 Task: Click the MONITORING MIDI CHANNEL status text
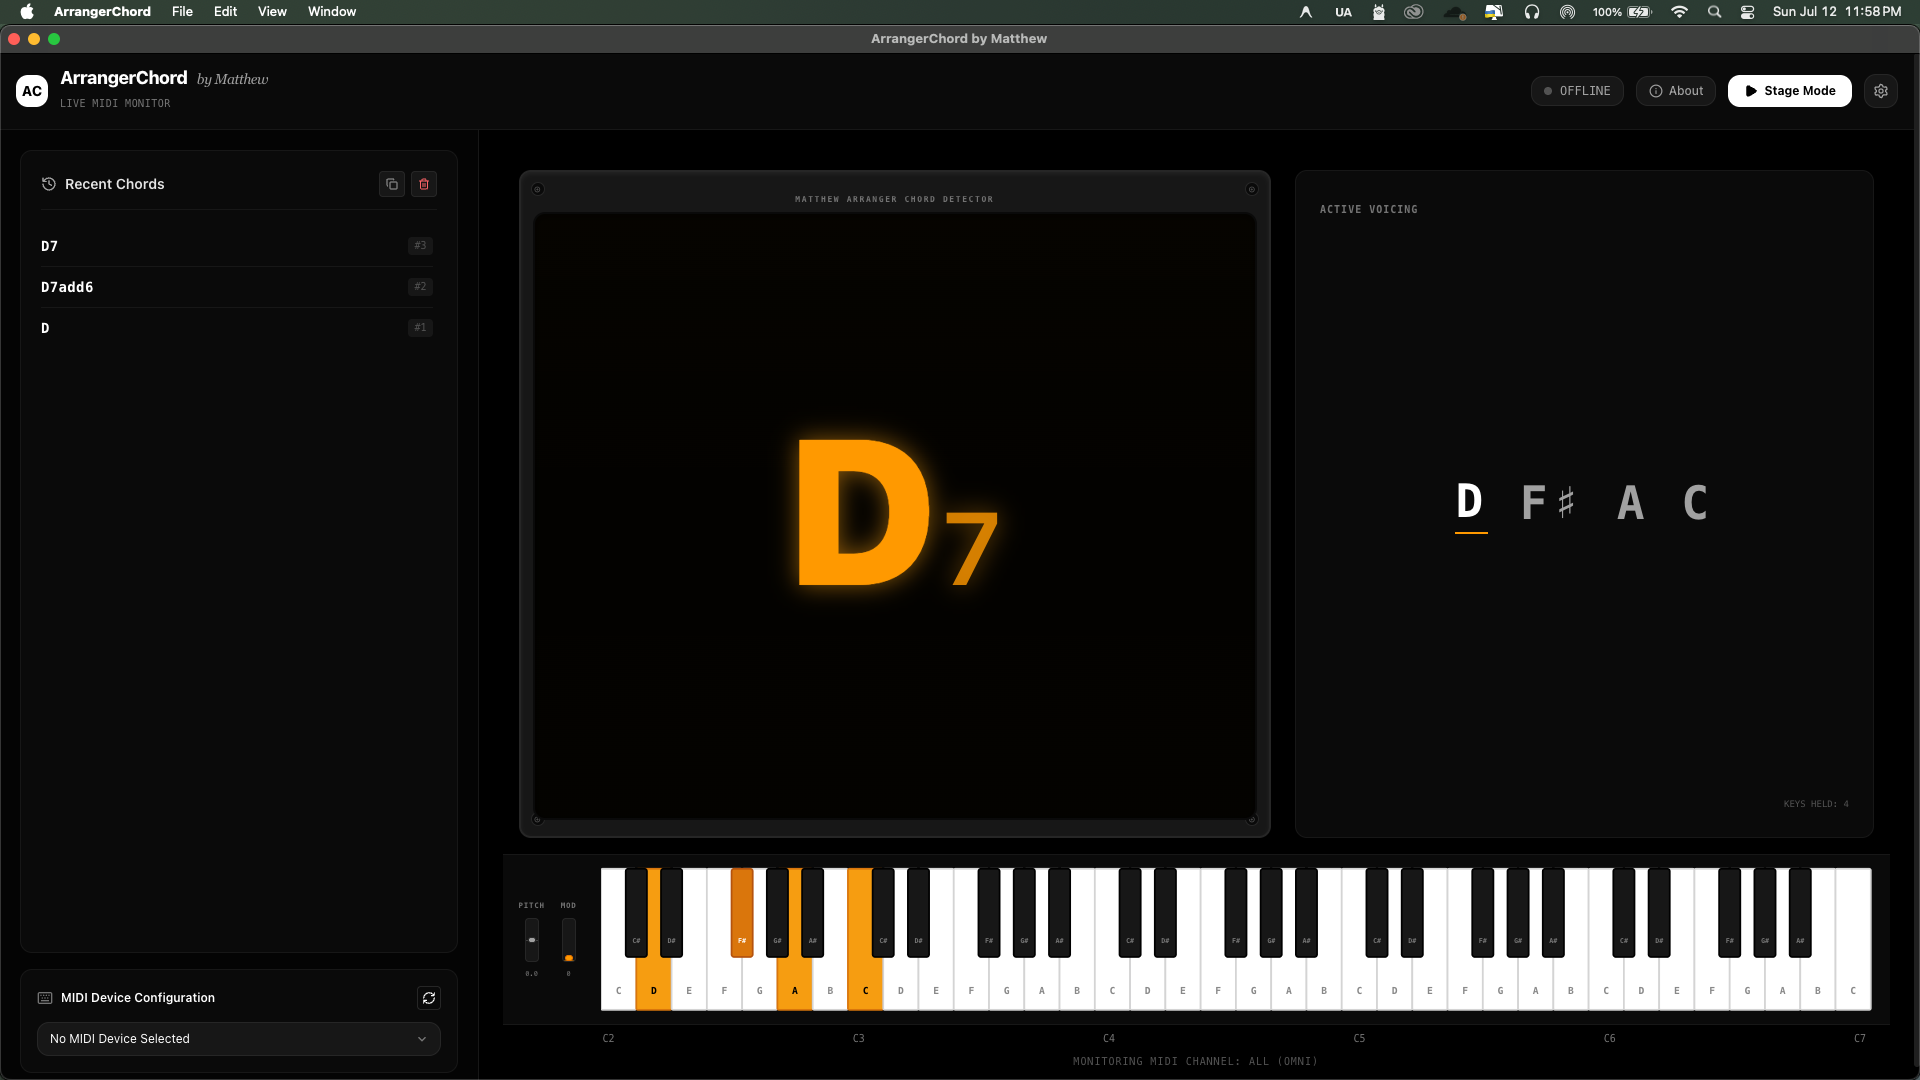pos(1195,1062)
